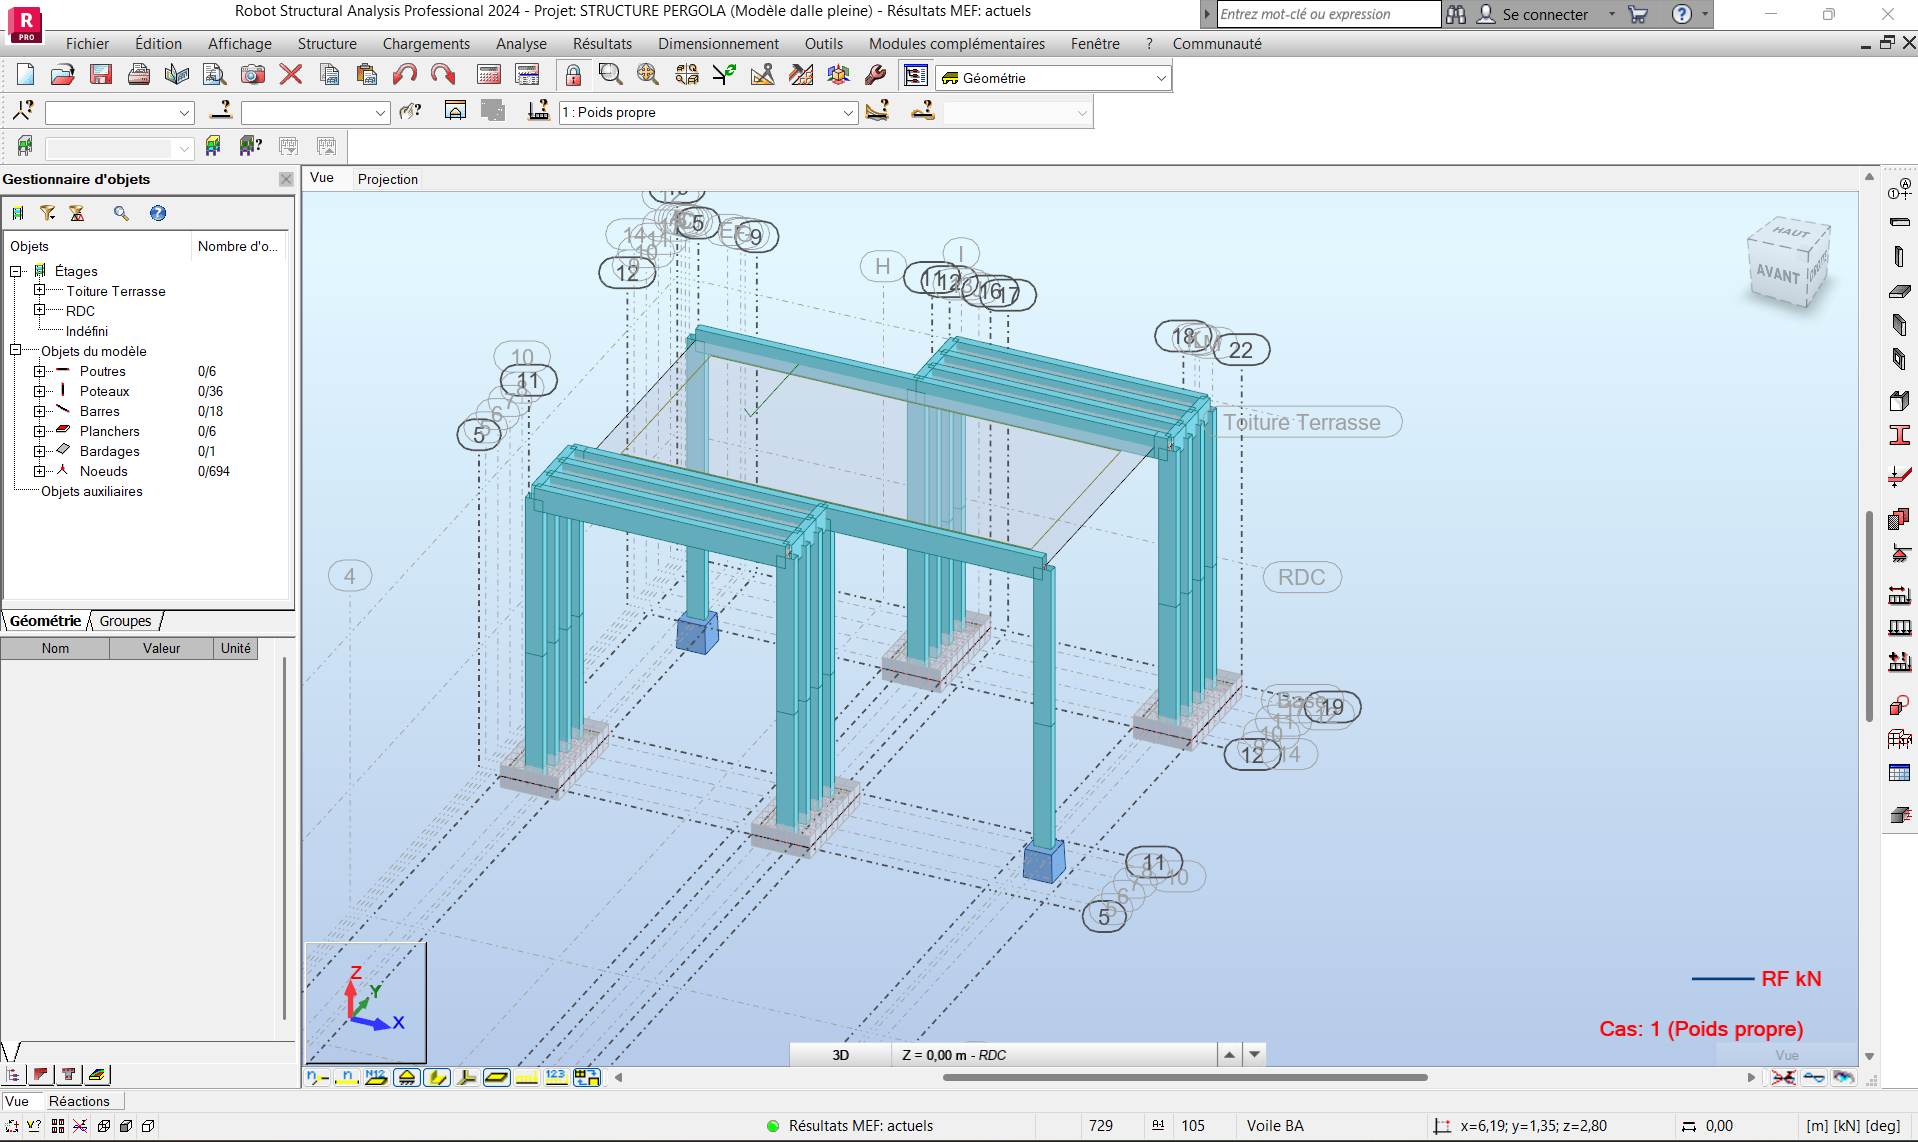Click the blue help icon in object manager
Viewport: 1918px width, 1142px height.
[158, 213]
